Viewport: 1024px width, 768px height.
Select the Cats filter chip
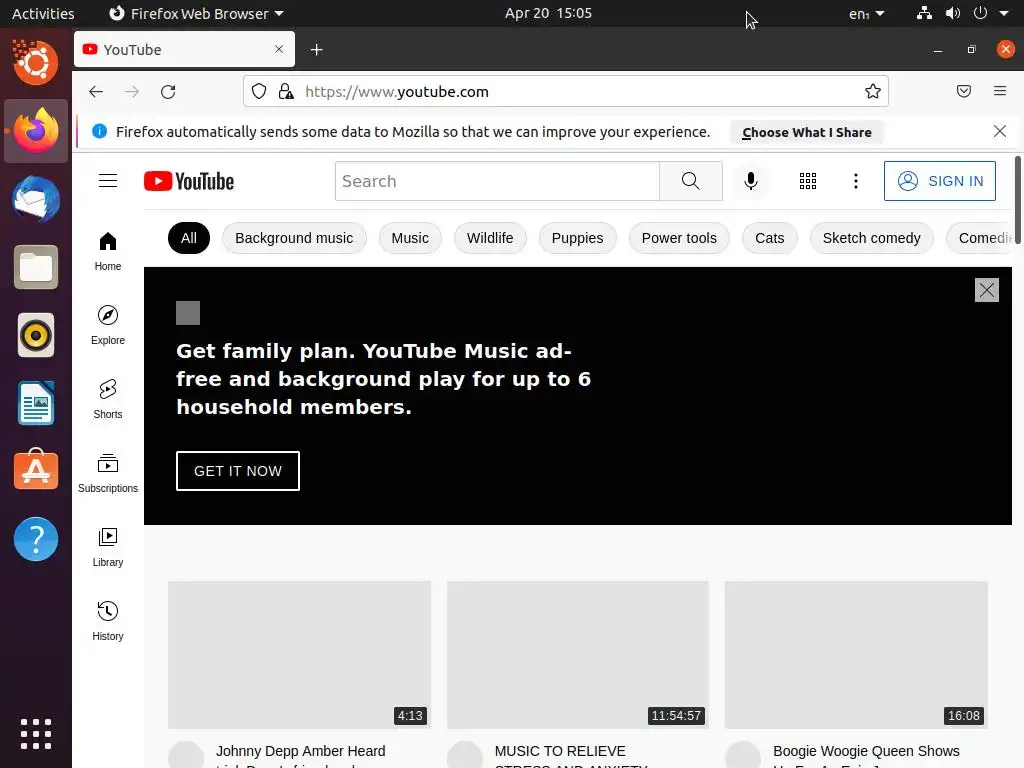click(769, 238)
